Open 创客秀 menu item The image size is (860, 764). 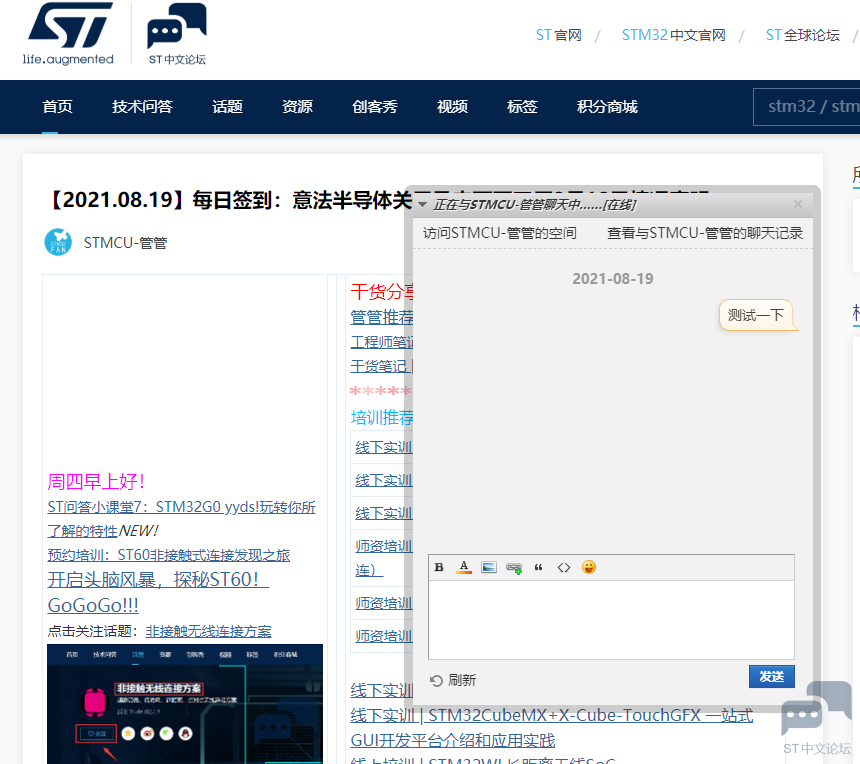click(x=375, y=106)
